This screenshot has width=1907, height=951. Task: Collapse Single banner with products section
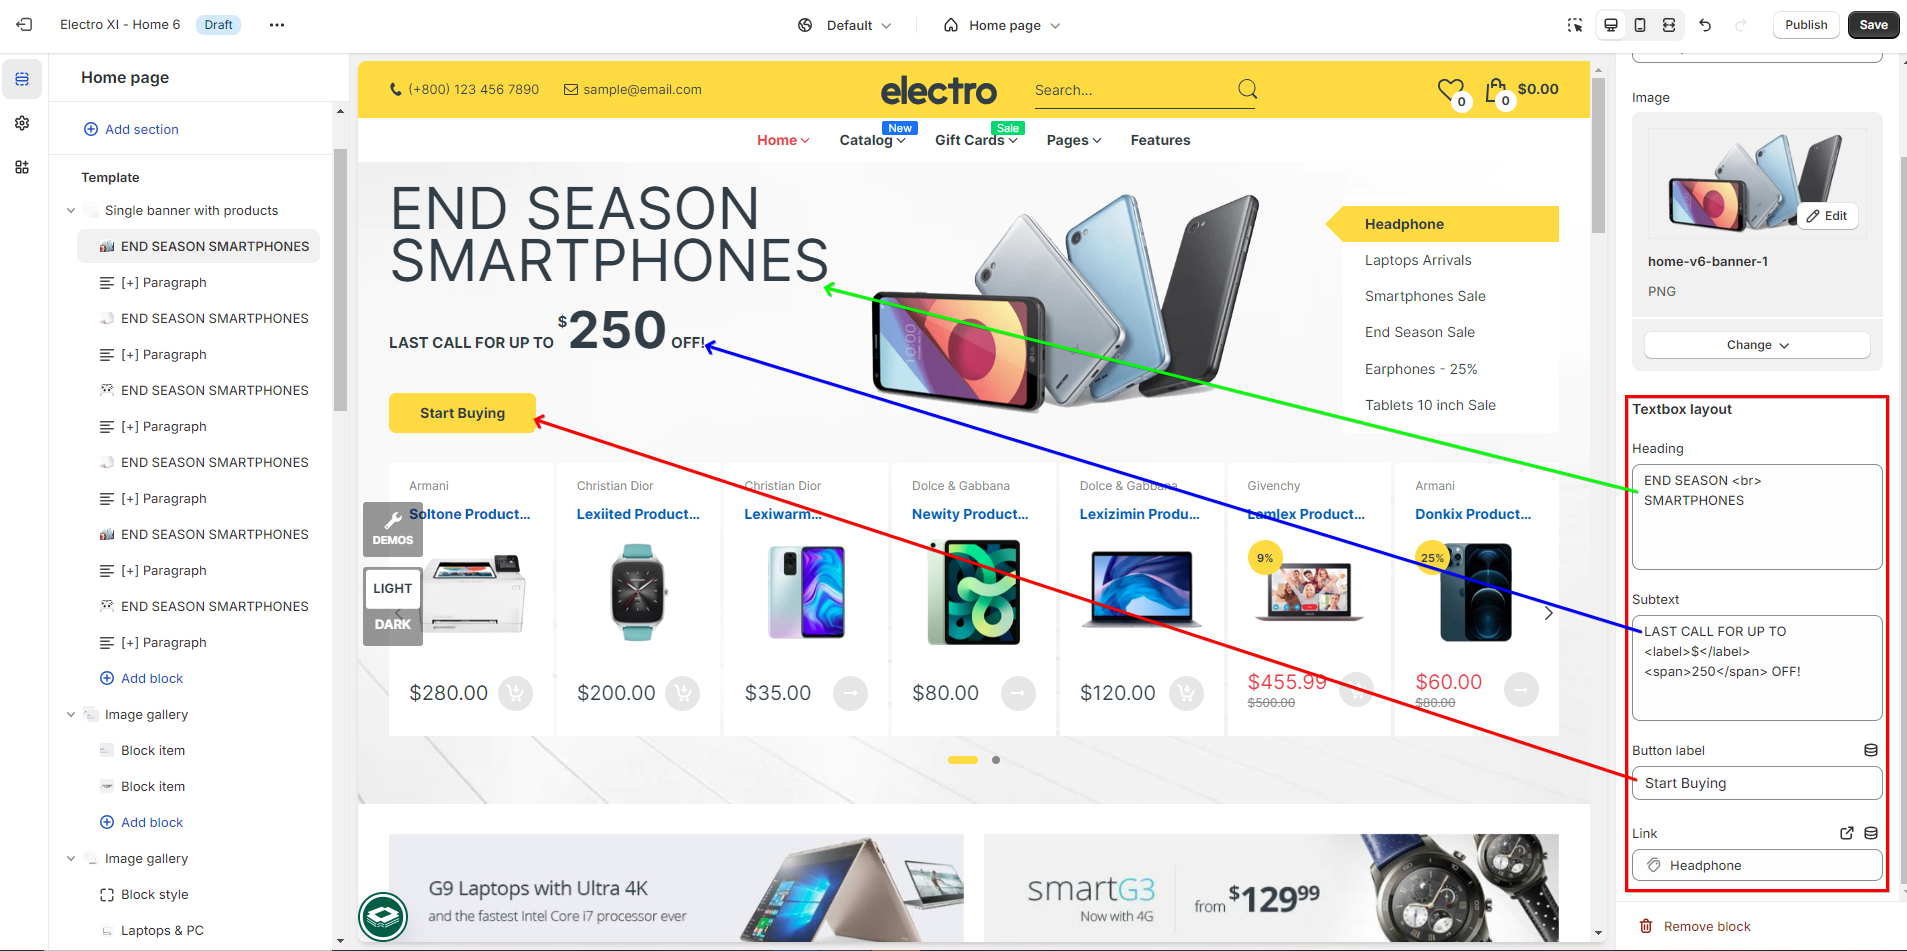(x=71, y=210)
